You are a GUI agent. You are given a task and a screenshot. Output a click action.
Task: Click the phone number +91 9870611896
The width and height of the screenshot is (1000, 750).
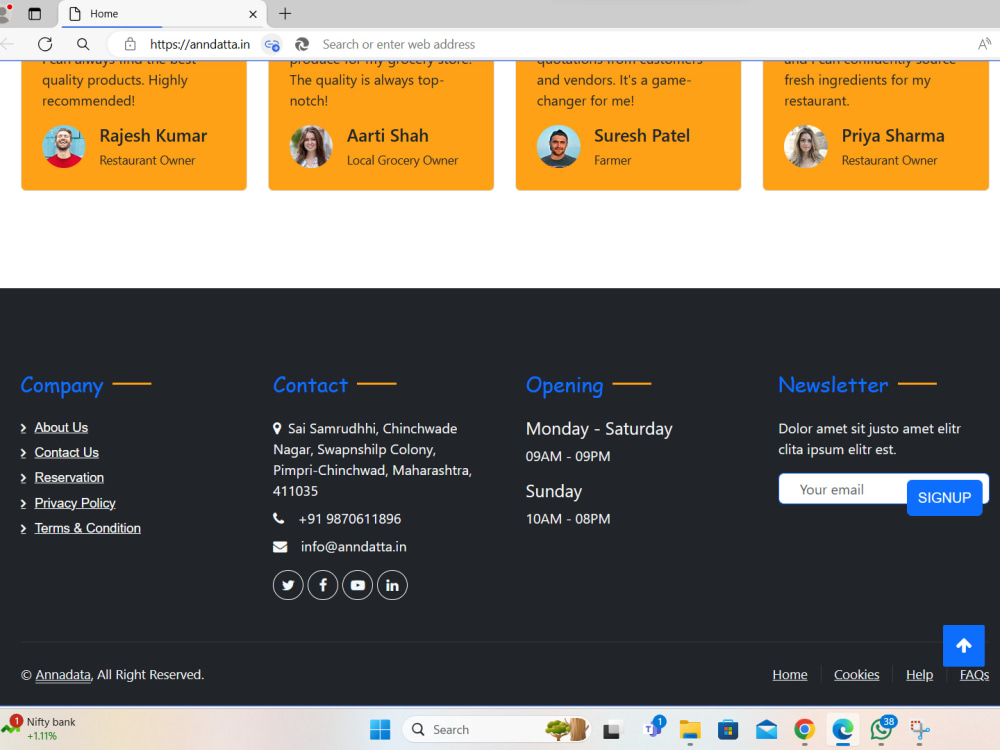tap(349, 518)
